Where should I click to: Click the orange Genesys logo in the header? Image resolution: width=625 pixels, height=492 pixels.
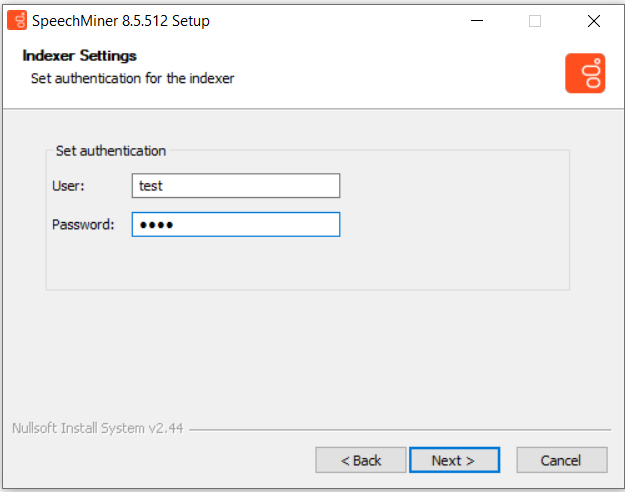pos(585,73)
